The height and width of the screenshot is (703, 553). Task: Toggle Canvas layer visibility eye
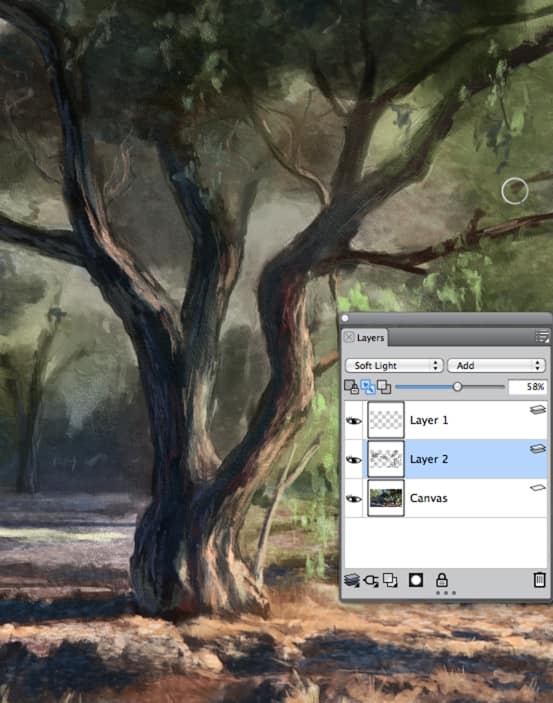pyautogui.click(x=353, y=499)
